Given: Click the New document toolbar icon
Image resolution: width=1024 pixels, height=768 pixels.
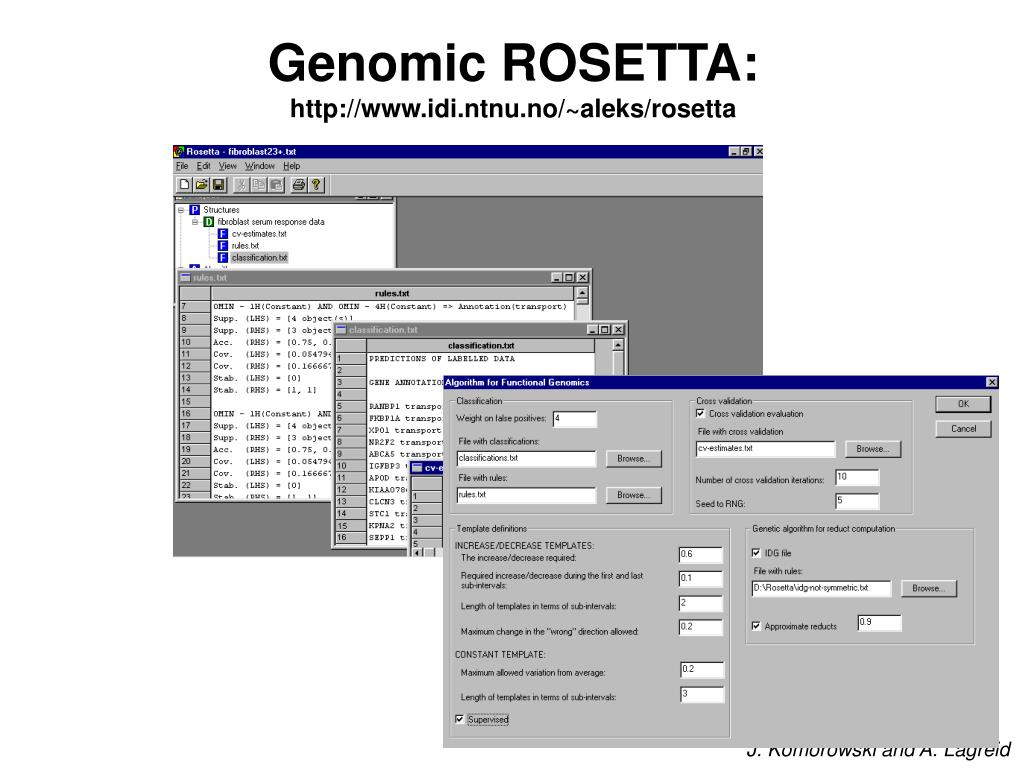Looking at the screenshot, I should coord(184,185).
